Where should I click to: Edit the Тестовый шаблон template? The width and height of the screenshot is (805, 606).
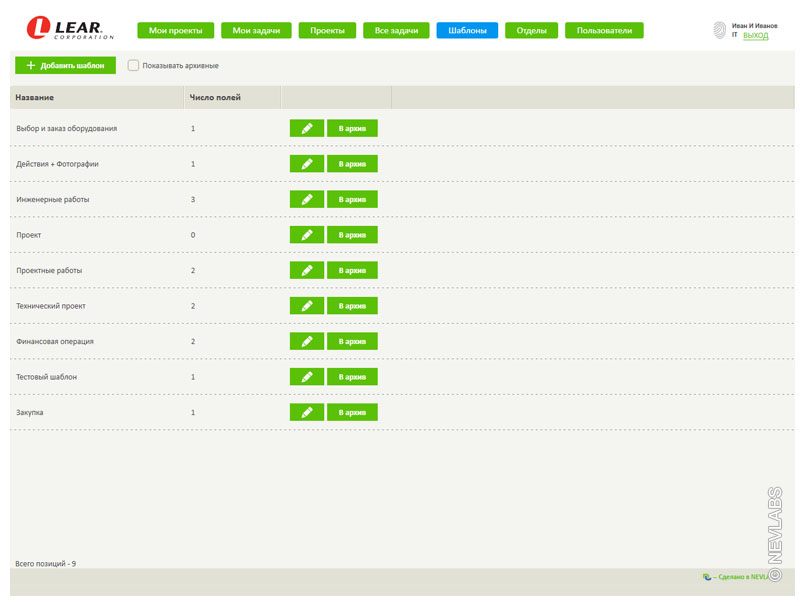[307, 377]
